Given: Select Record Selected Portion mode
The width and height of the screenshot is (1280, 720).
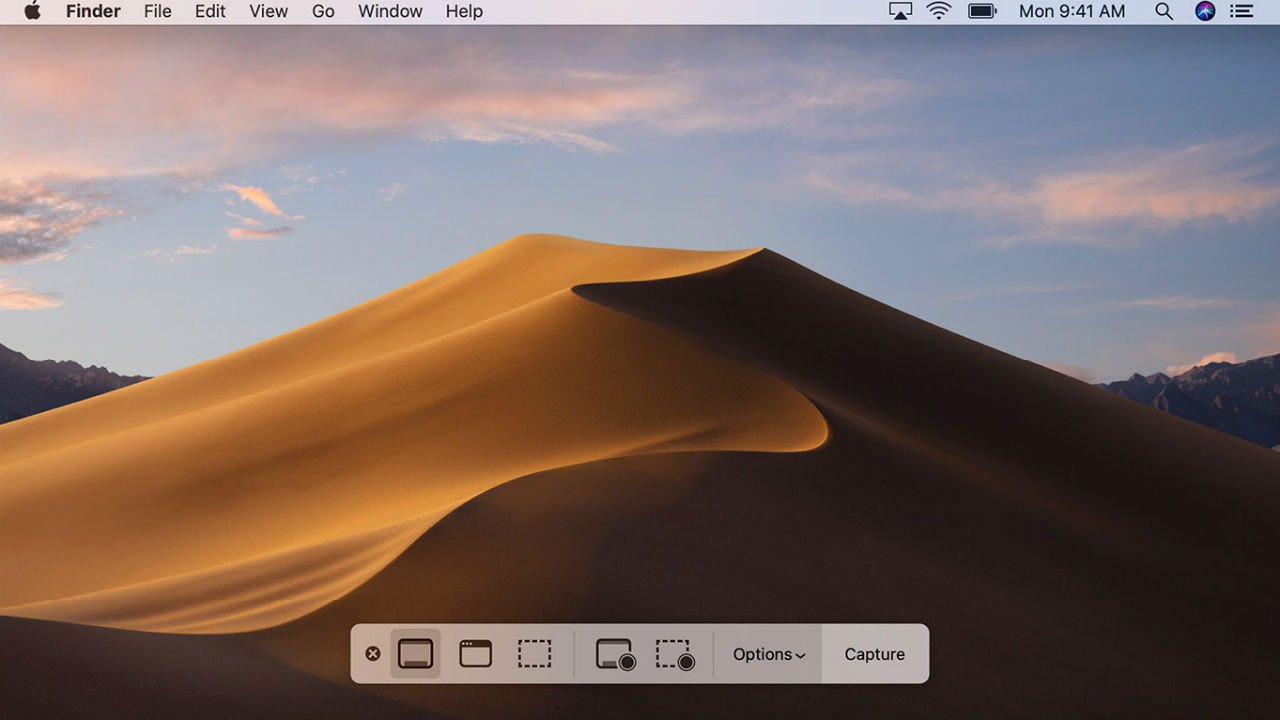Looking at the screenshot, I should click(x=675, y=654).
